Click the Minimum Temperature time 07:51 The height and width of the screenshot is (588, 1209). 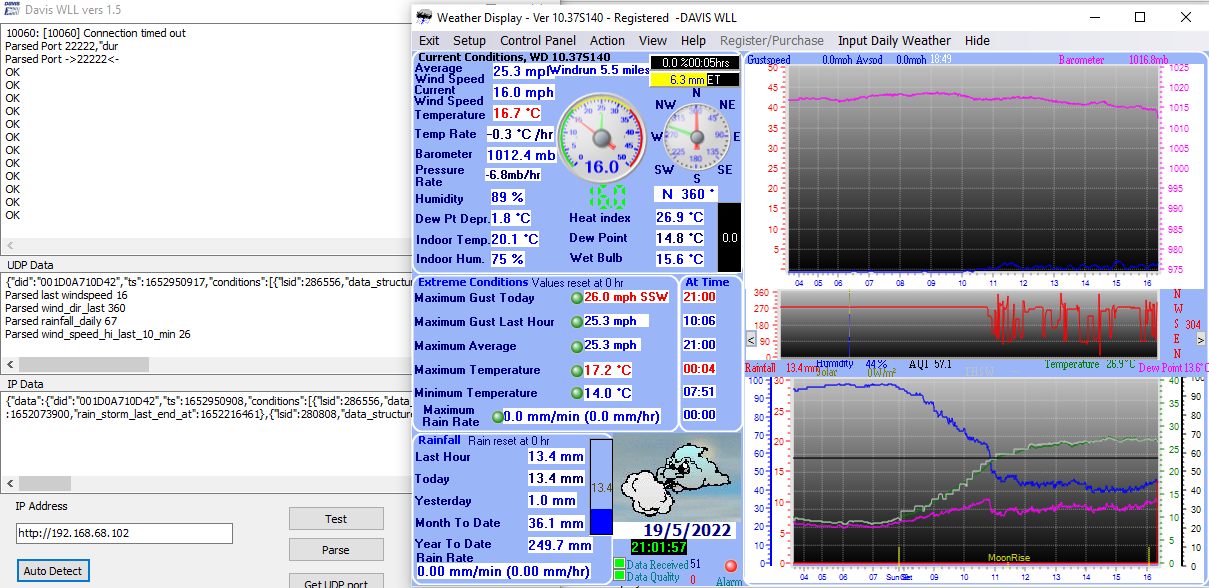tap(699, 393)
